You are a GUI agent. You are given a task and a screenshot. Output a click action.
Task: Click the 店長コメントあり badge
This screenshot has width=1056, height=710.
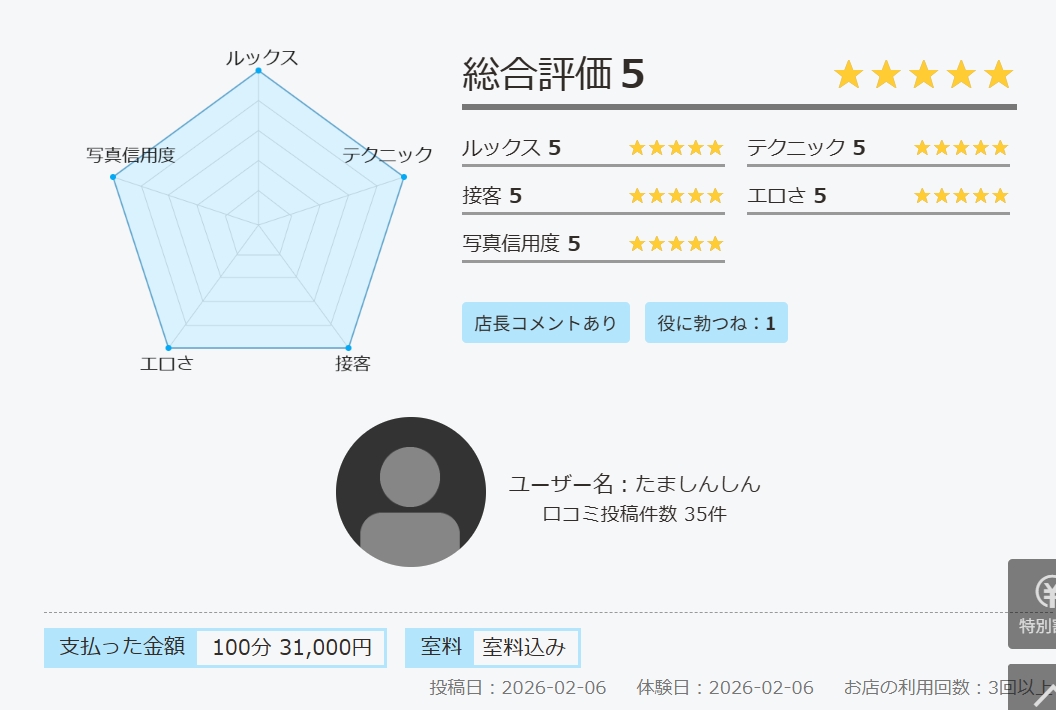[x=545, y=323]
